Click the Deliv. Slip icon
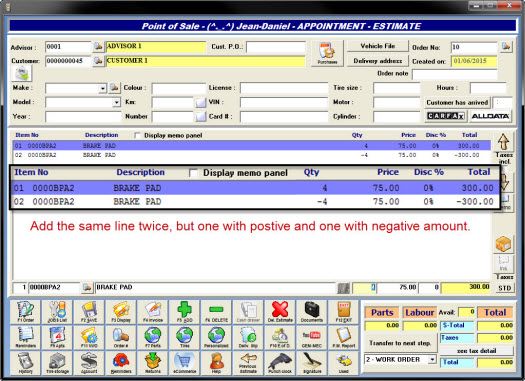Viewport: 525px width, 381px height. point(248,337)
